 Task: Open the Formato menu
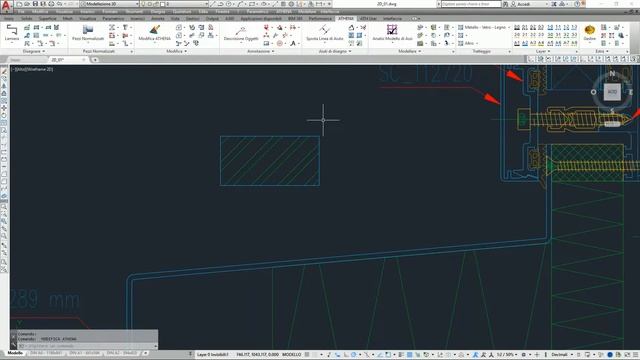tap(110, 11)
